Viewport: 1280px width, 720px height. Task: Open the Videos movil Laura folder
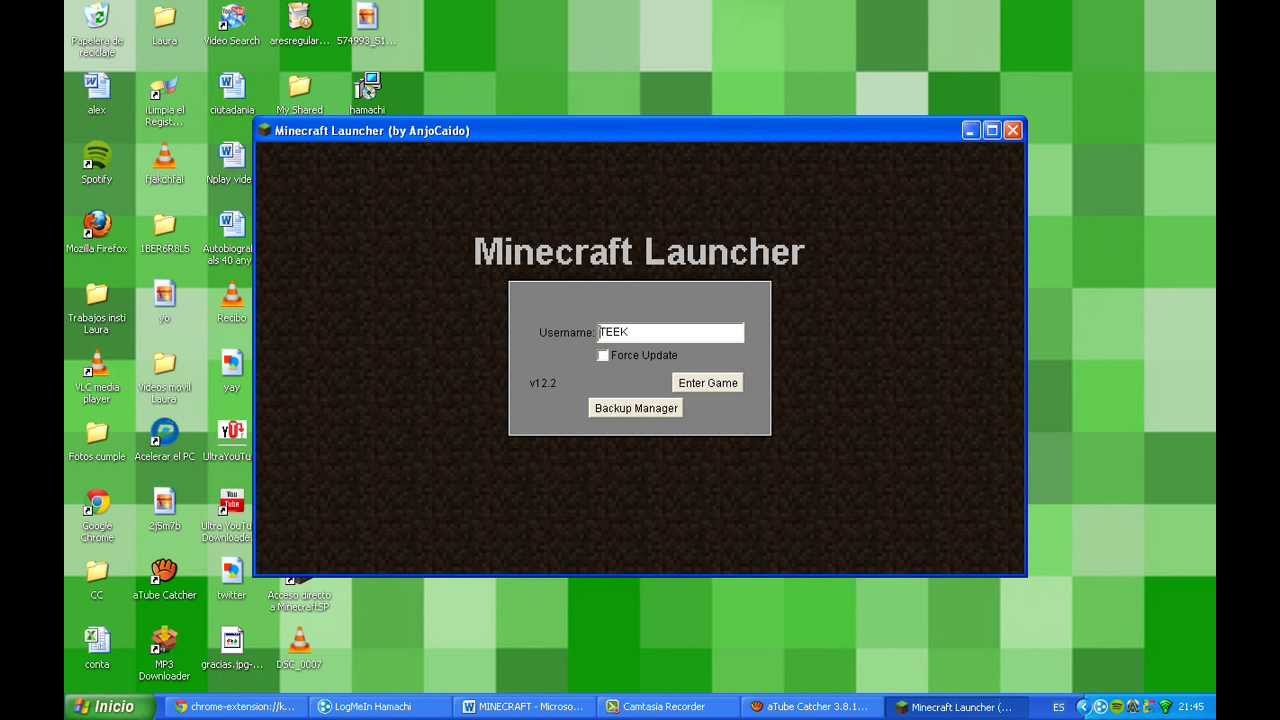(164, 377)
